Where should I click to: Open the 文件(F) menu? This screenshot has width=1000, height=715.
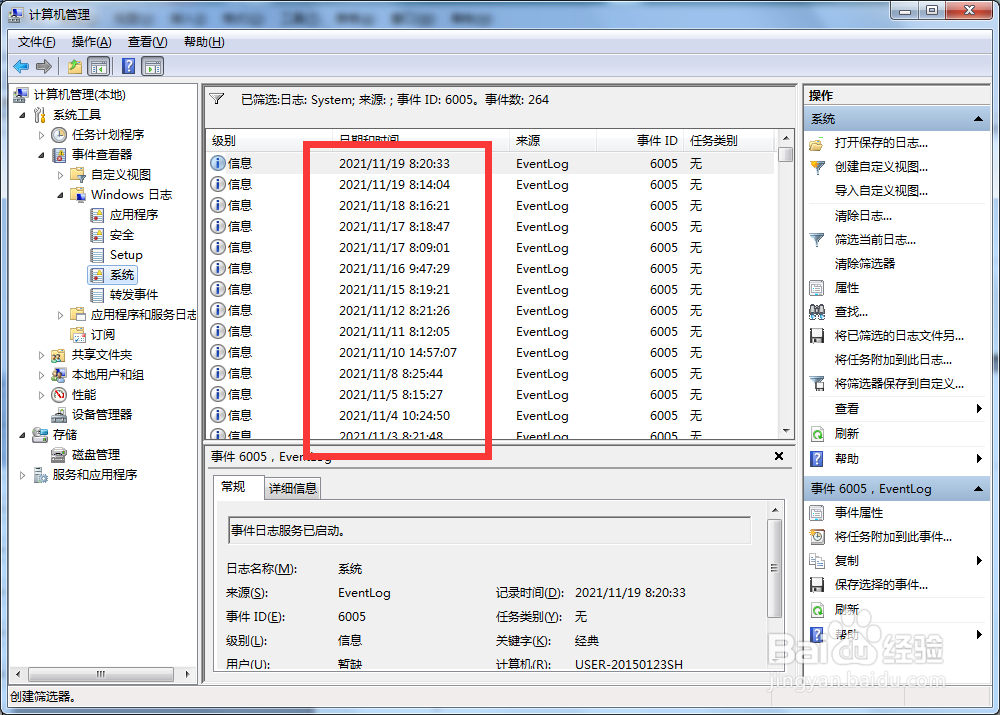(36, 42)
